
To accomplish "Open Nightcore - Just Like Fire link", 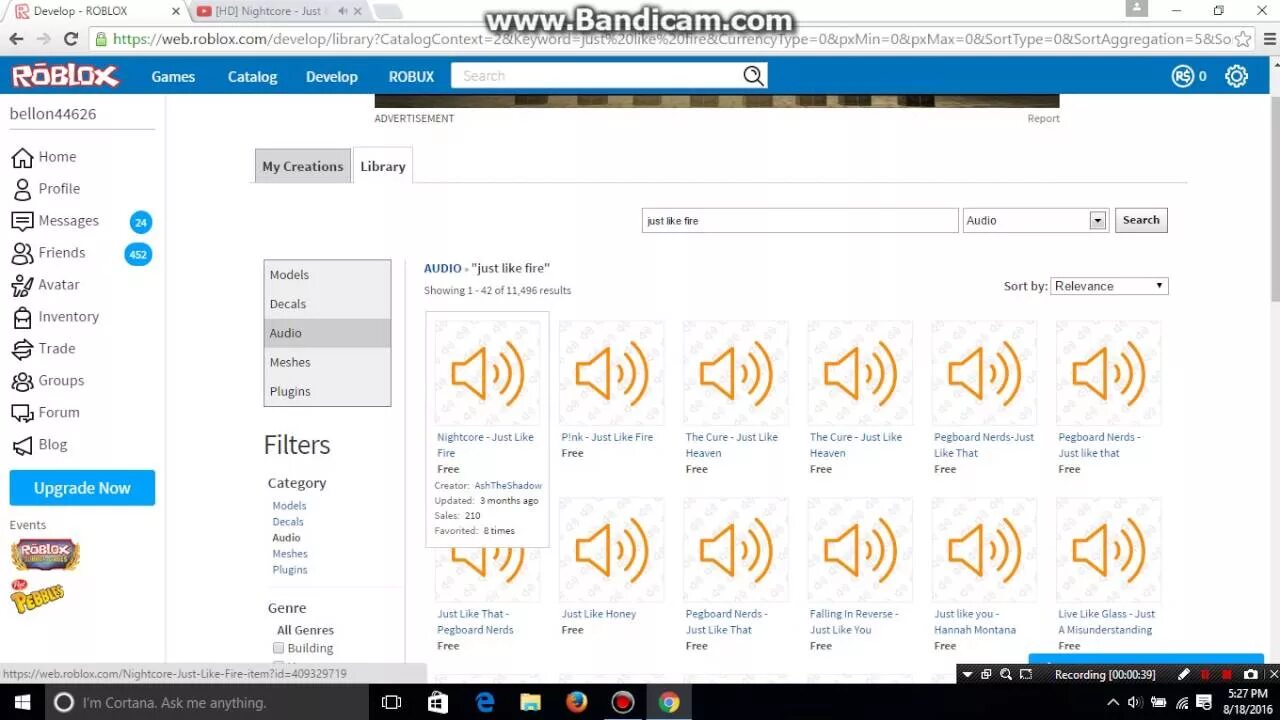I will (485, 445).
